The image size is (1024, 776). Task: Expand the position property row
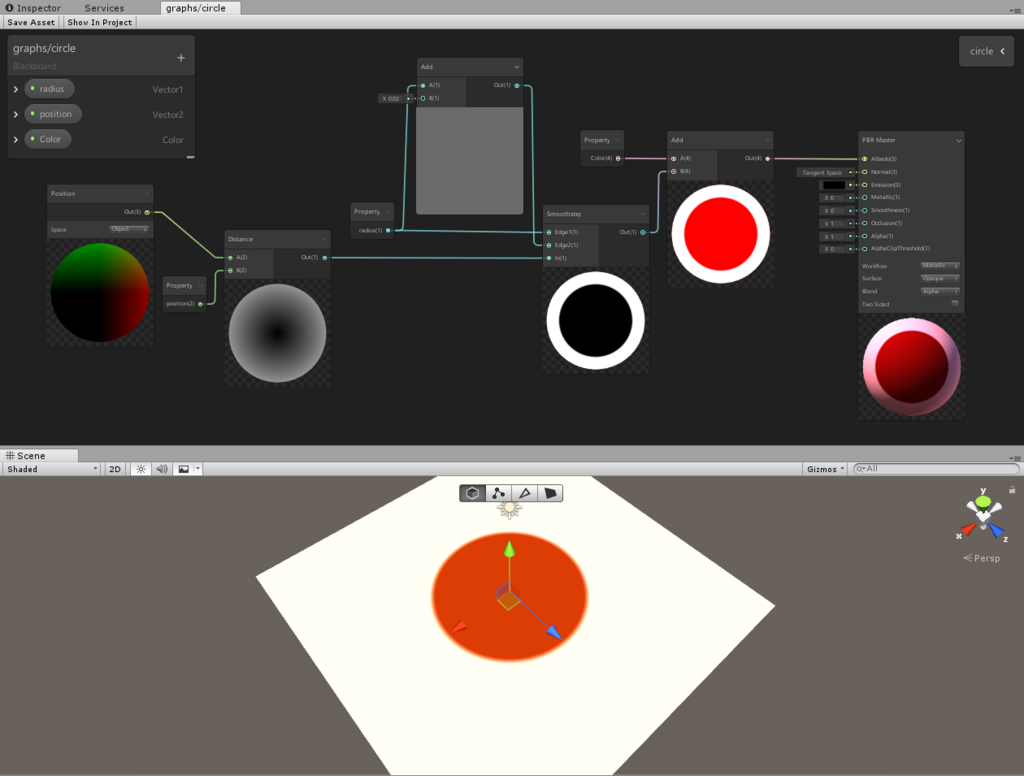click(x=16, y=114)
